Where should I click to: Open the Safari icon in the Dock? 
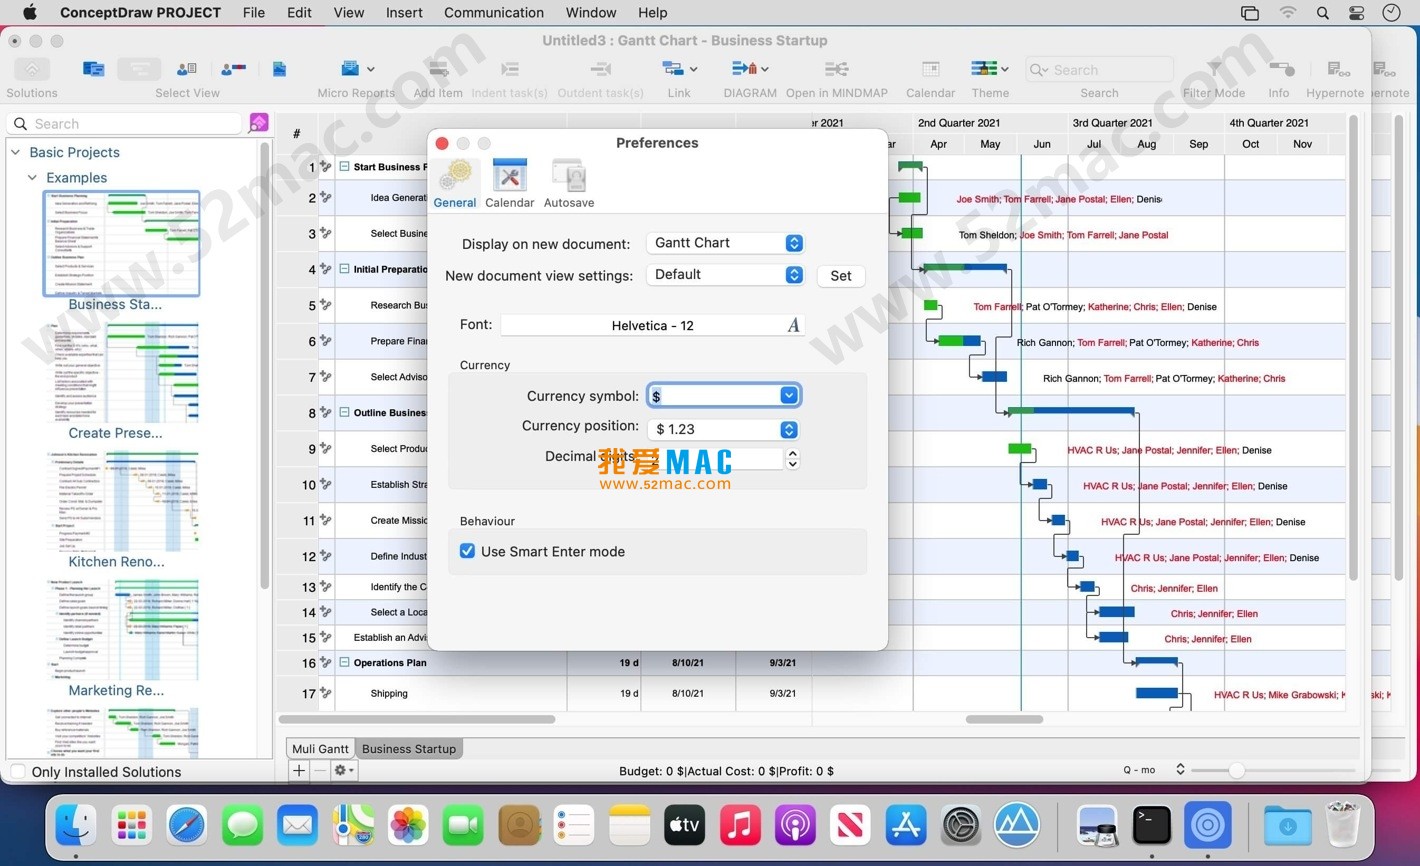187,825
